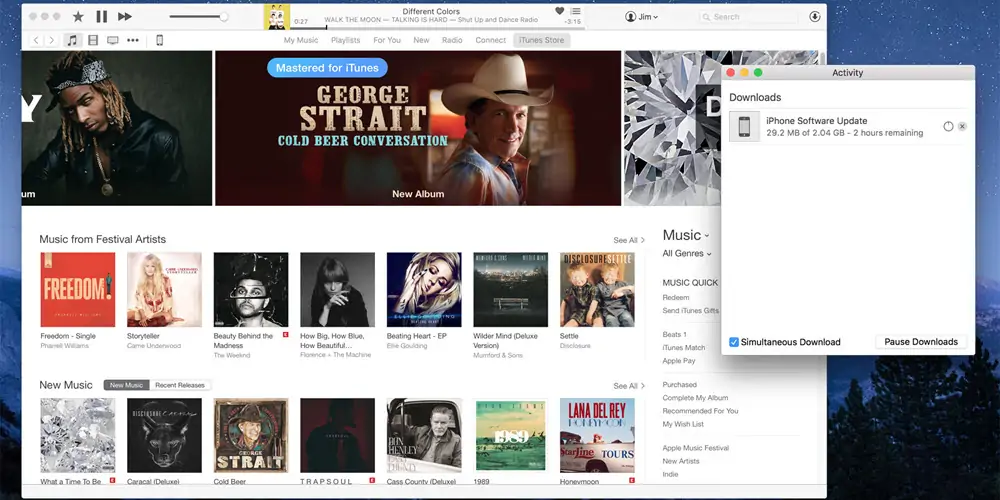This screenshot has height=500, width=1000.
Task: Select the Recent Releases segment toggle
Action: [x=180, y=385]
